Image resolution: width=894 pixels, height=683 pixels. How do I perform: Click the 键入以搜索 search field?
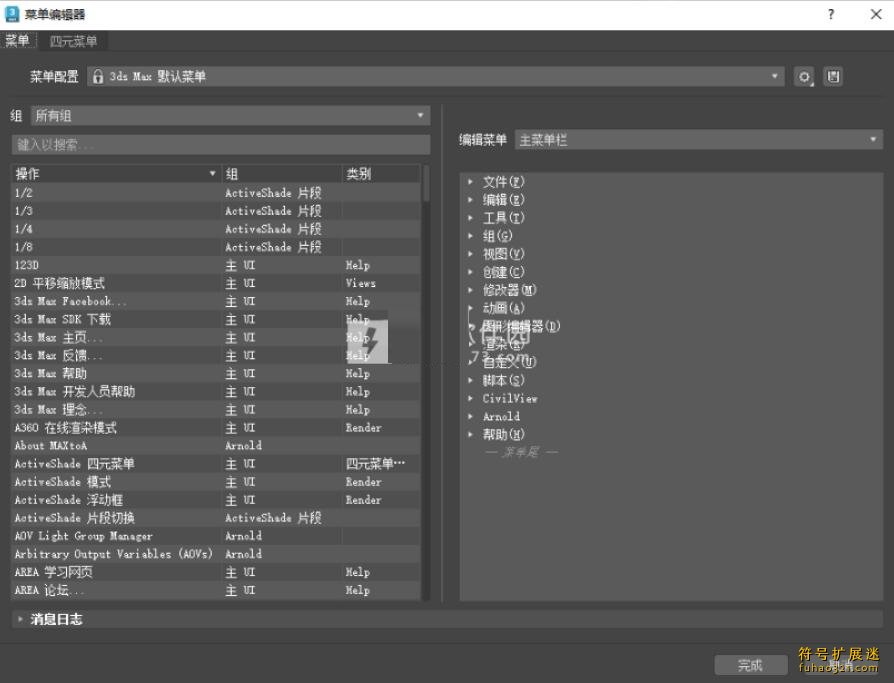click(x=221, y=145)
